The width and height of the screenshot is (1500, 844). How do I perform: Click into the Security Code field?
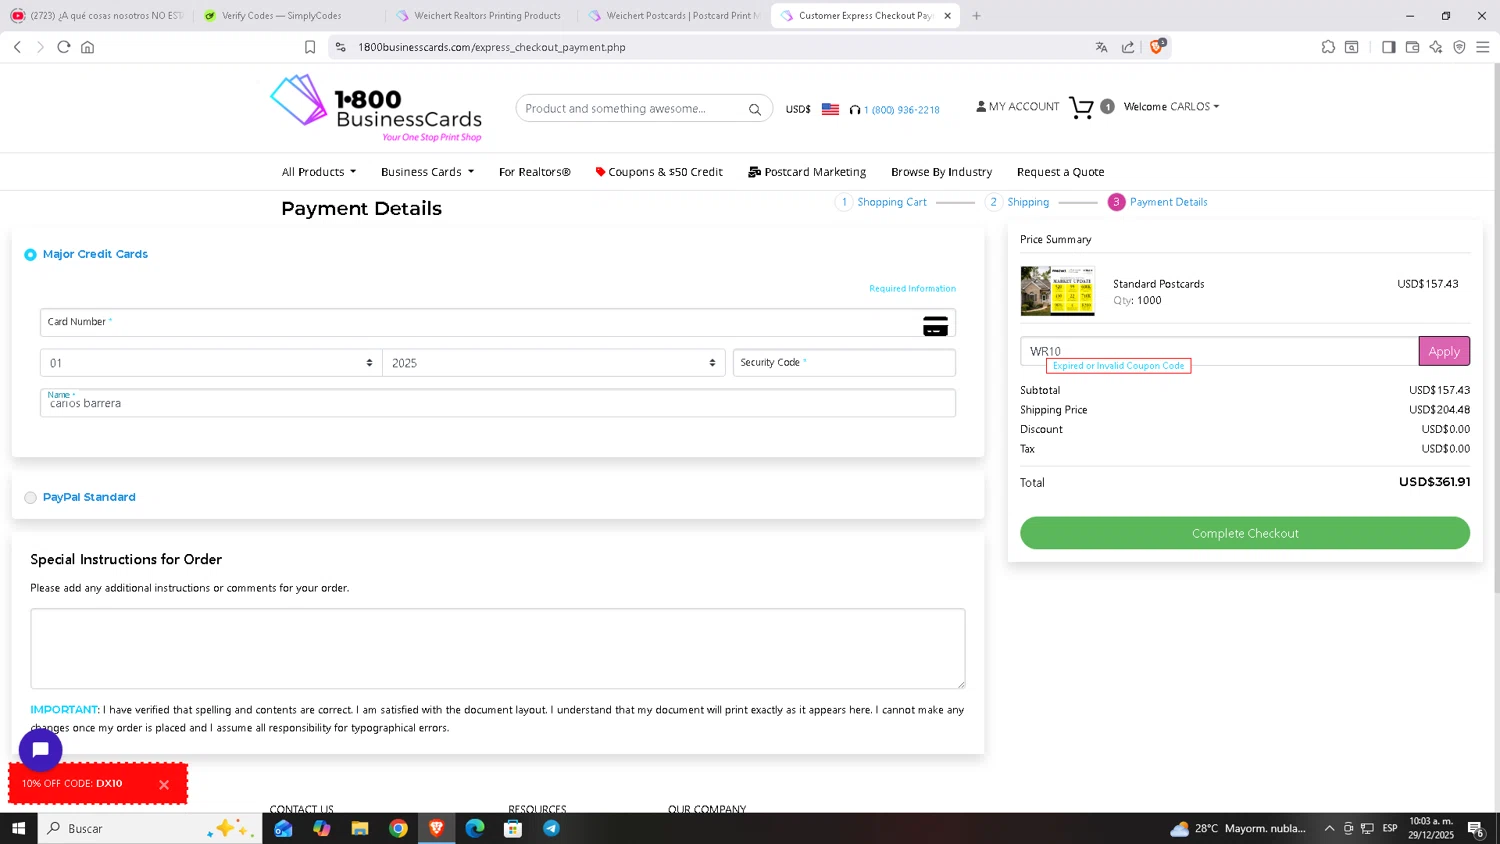coord(844,363)
